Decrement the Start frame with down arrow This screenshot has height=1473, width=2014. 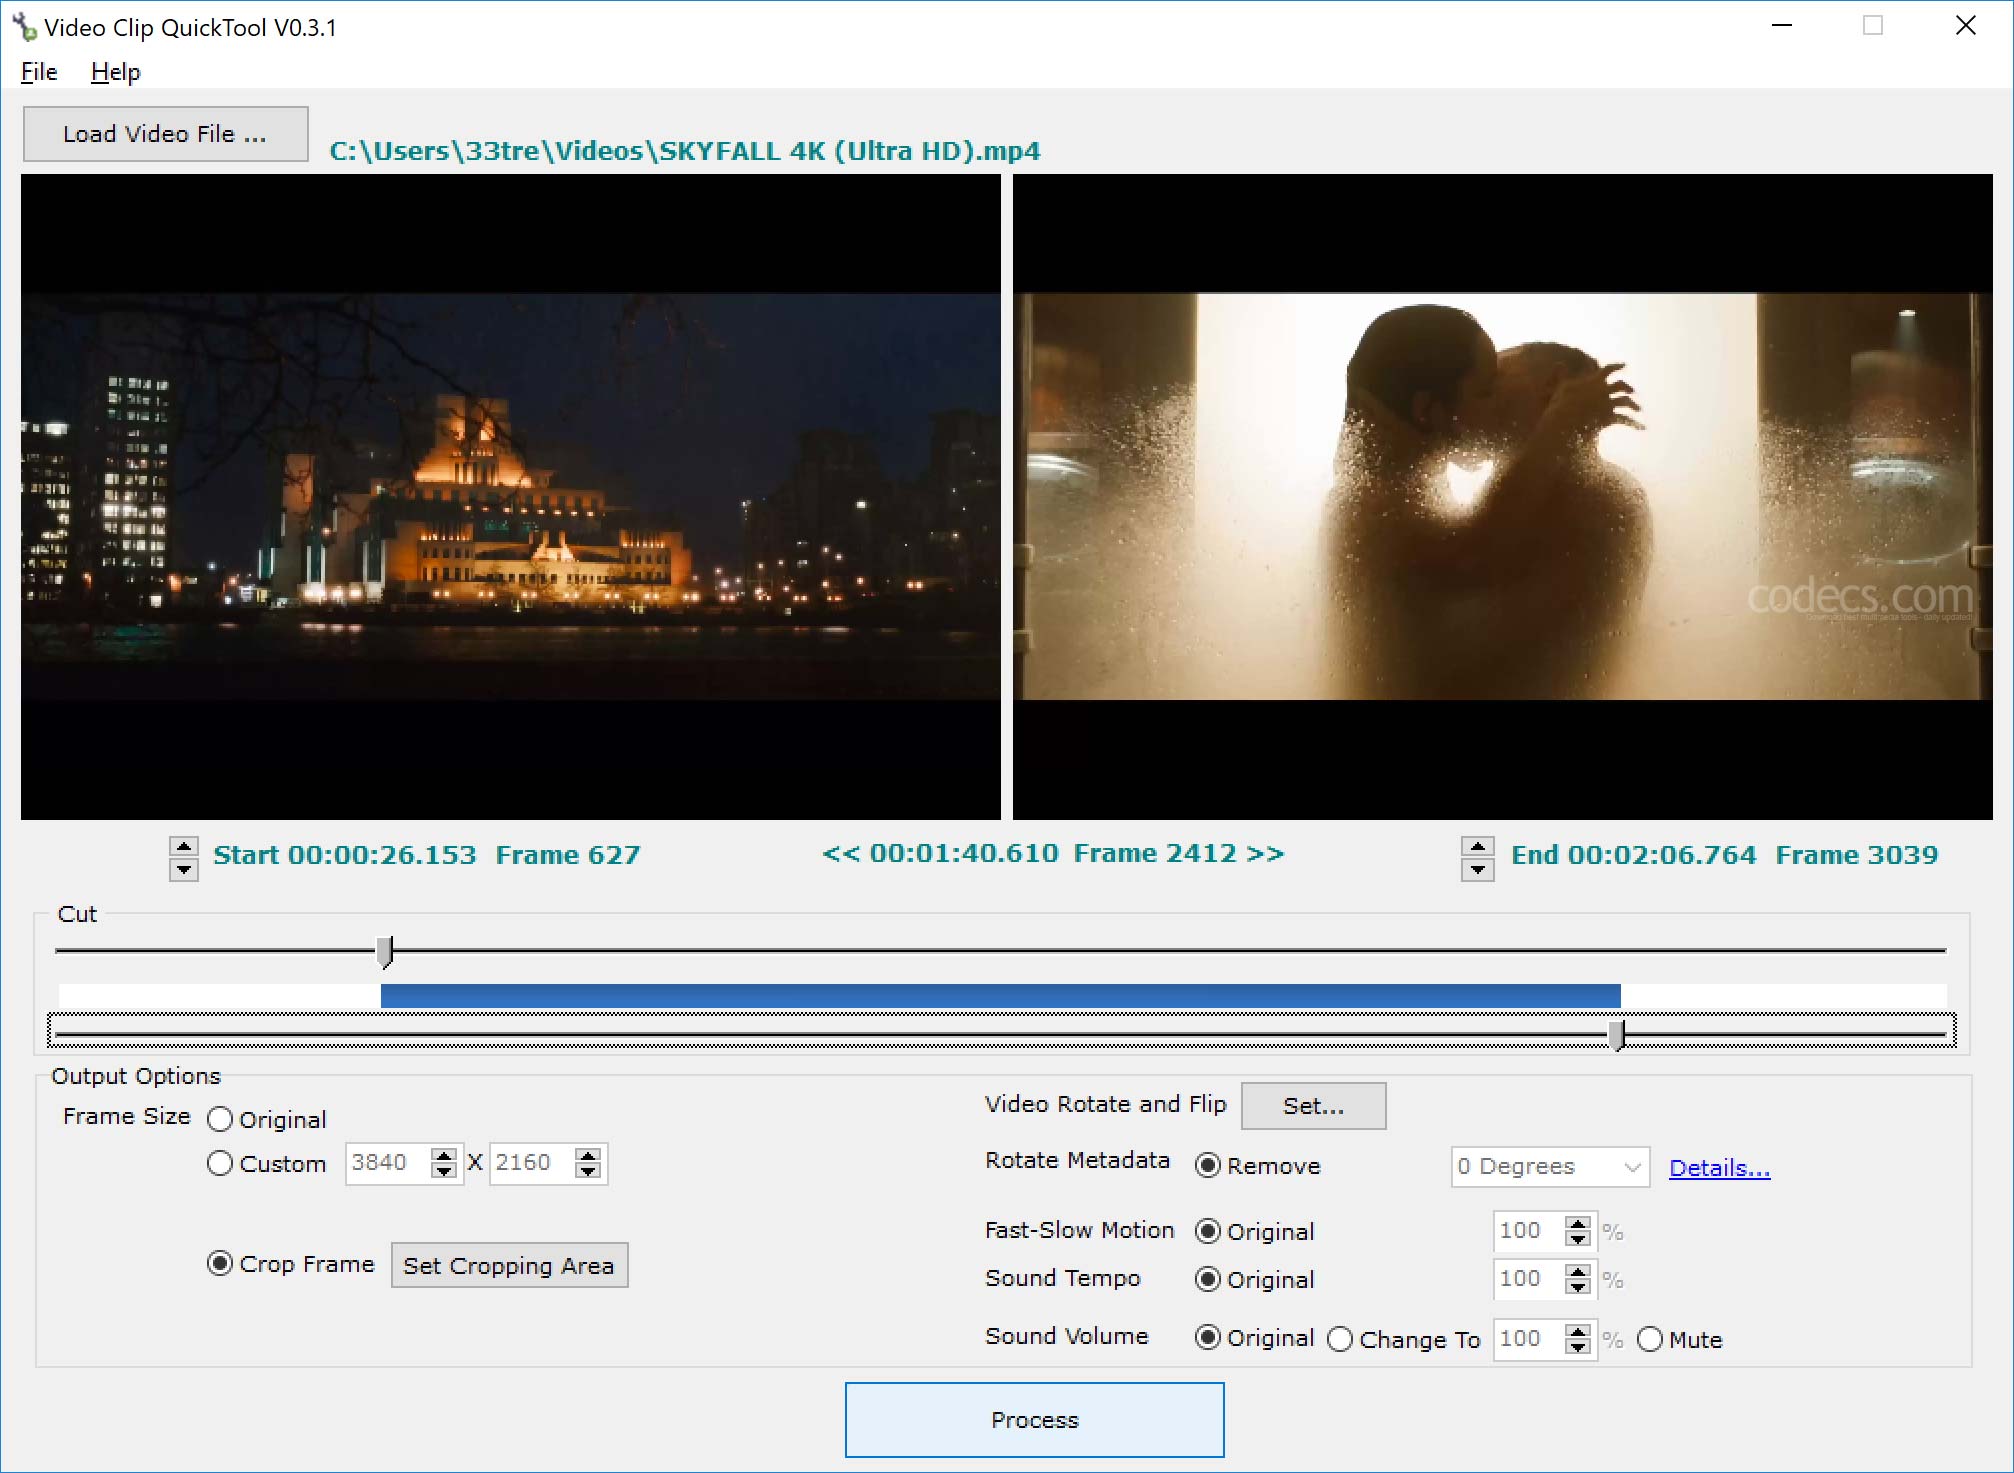click(183, 870)
